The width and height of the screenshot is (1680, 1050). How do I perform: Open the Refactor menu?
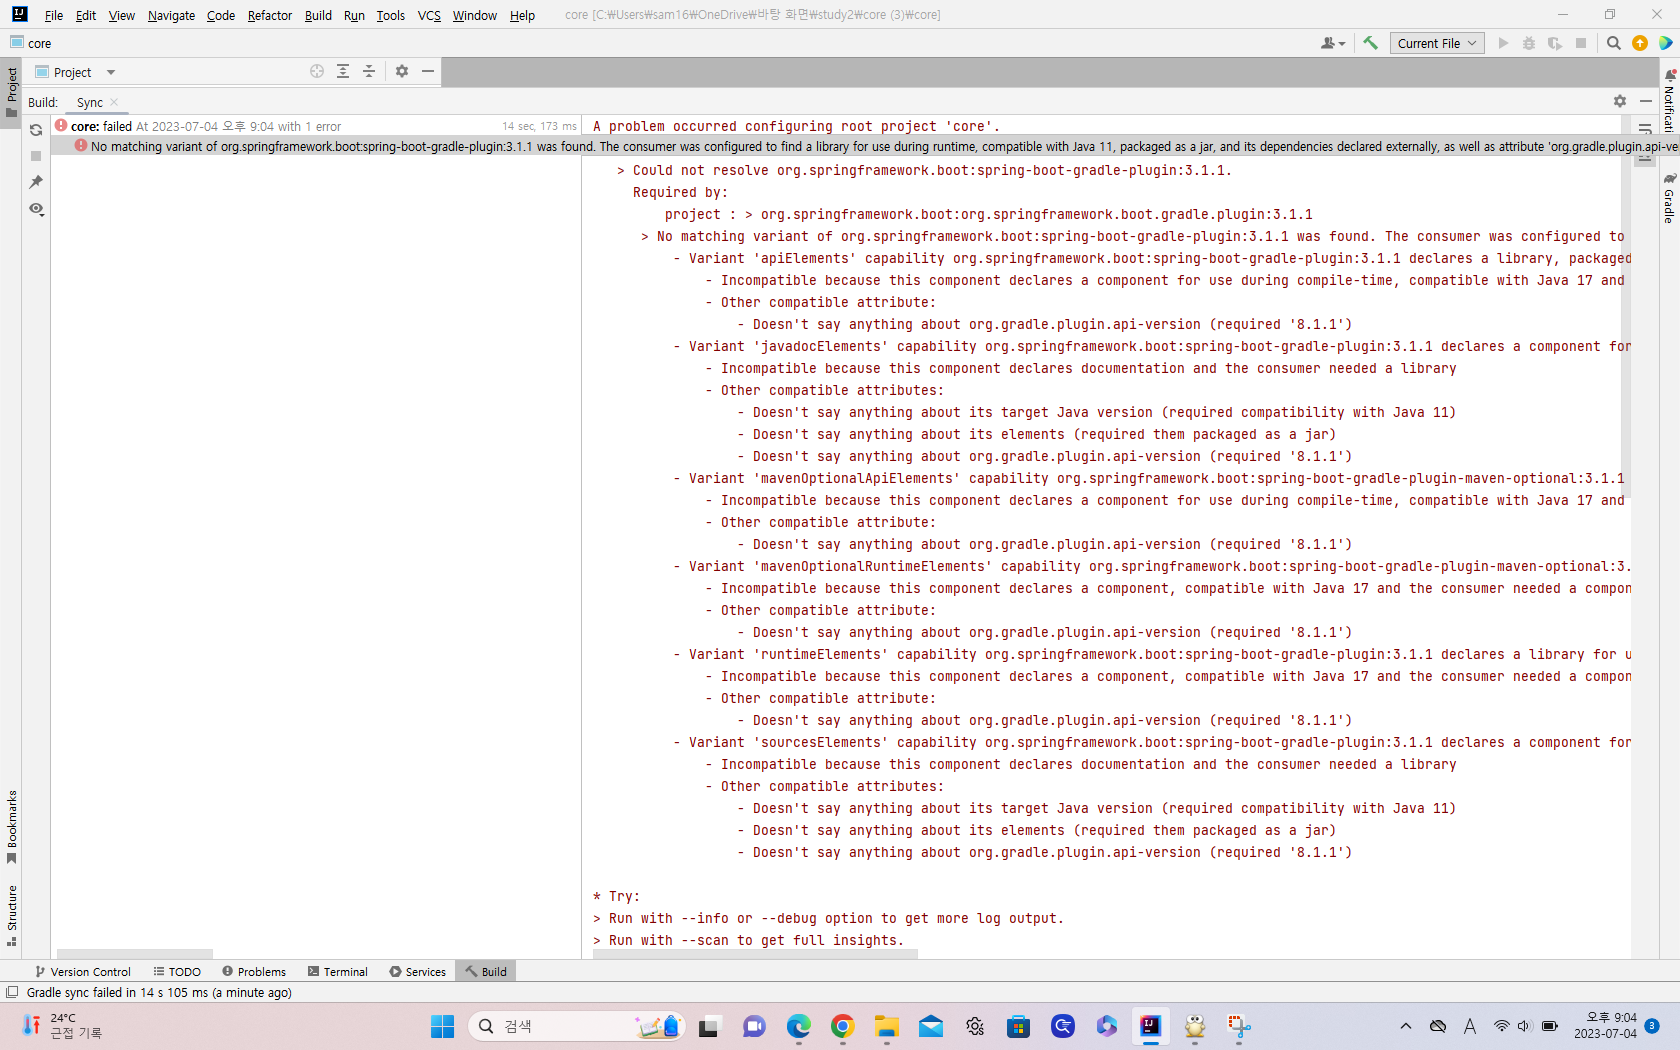[270, 15]
